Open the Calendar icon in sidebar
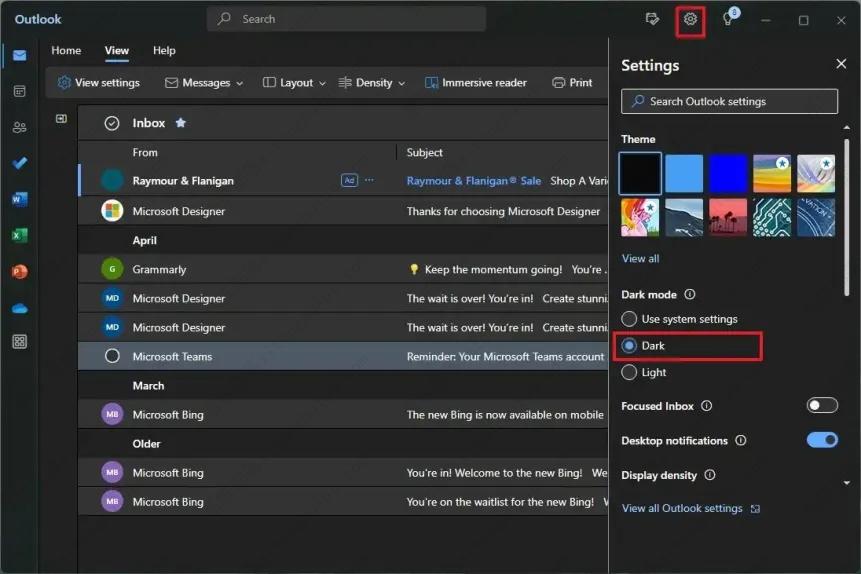The height and width of the screenshot is (574, 861). (20, 91)
